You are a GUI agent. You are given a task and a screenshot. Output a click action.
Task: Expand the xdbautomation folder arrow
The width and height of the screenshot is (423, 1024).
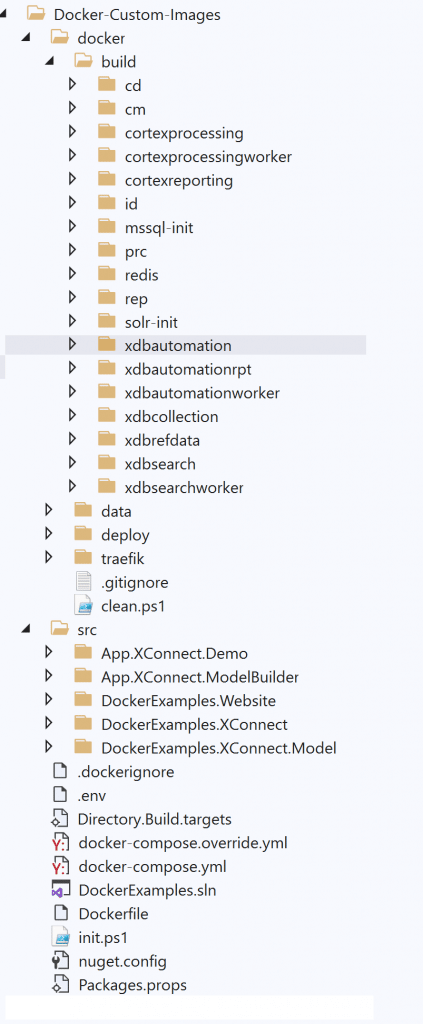click(72, 344)
